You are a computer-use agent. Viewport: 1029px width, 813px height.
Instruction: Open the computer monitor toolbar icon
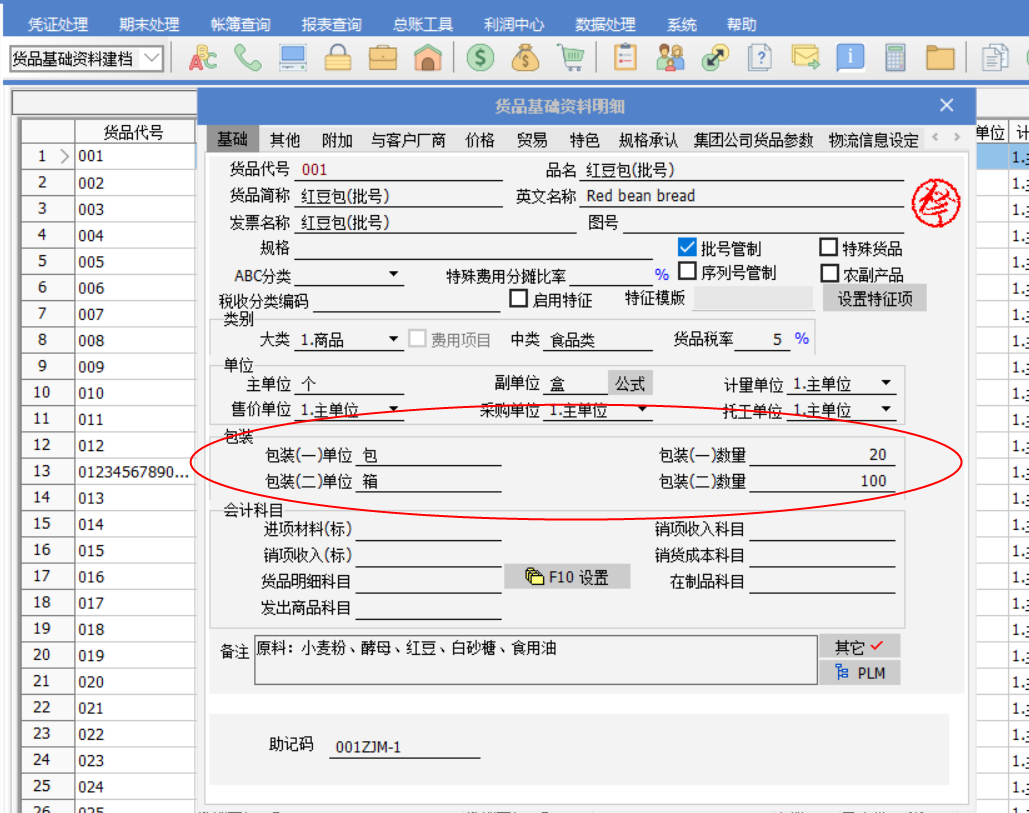coord(293,58)
